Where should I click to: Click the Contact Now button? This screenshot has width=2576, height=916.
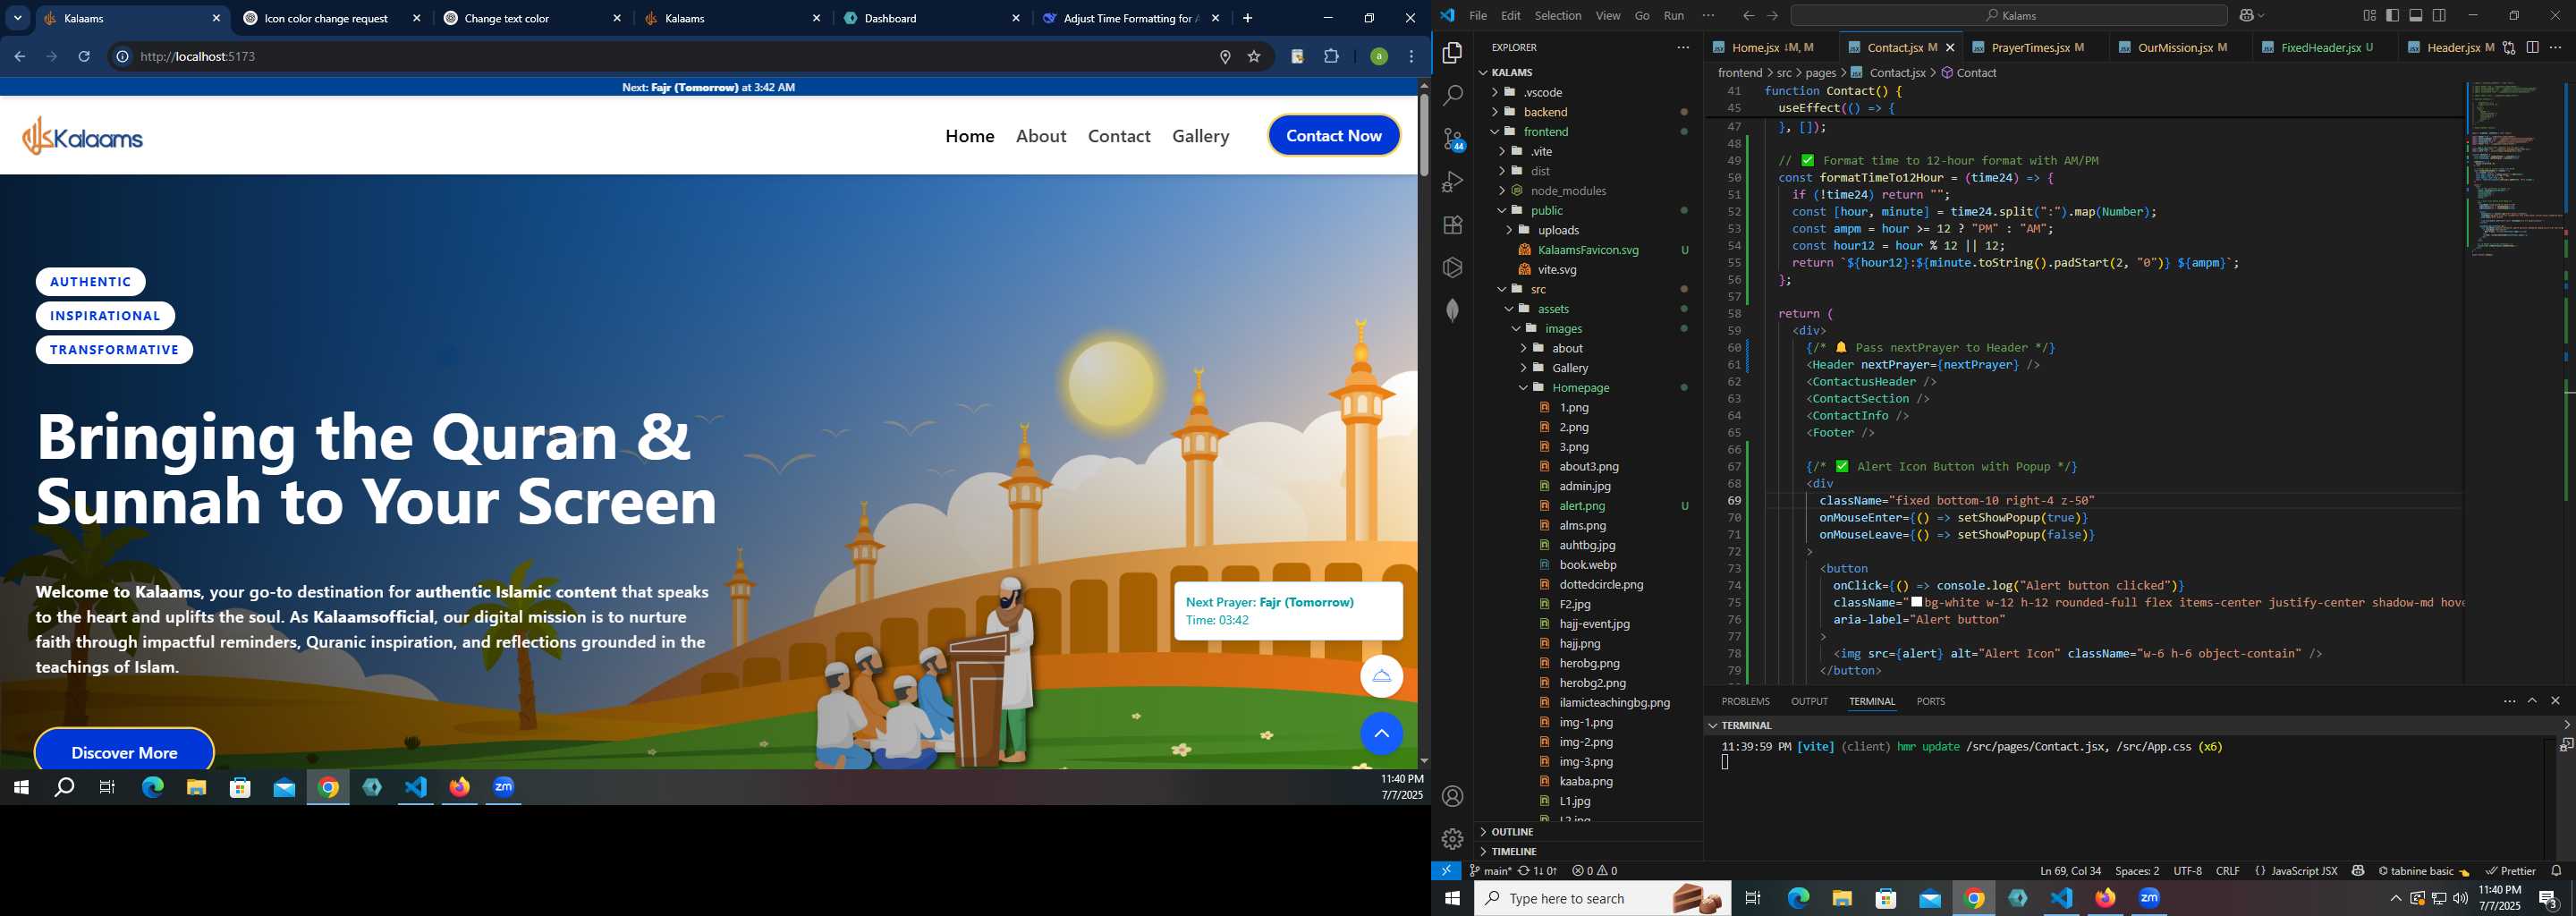click(x=1334, y=136)
